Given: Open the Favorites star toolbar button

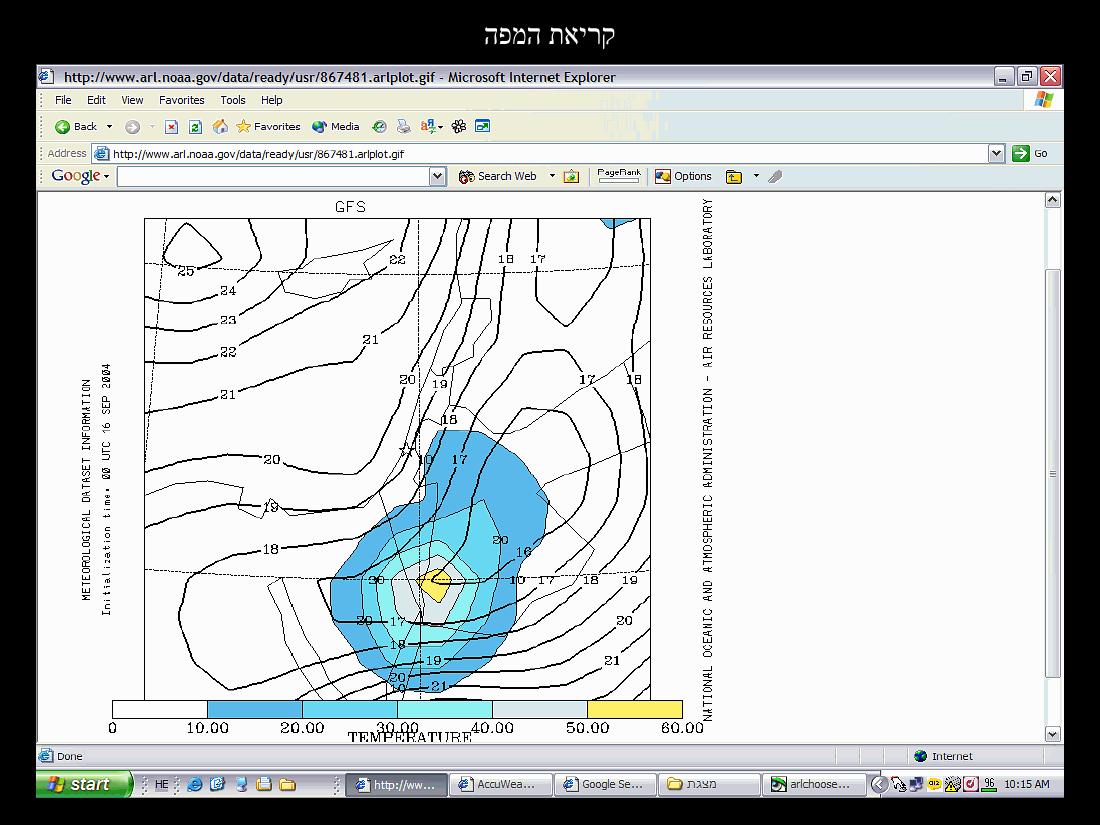Looking at the screenshot, I should (268, 126).
